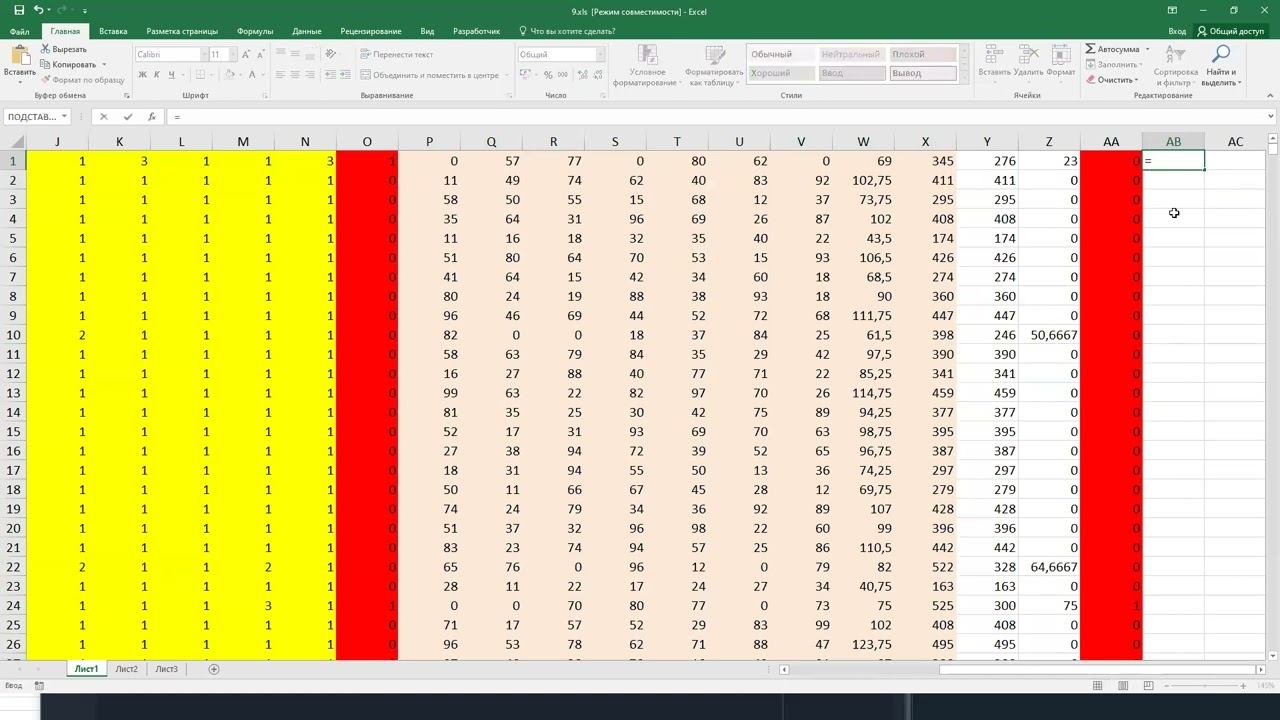1280x720 pixels.
Task: Click the Вход sign-in link
Action: (x=1177, y=31)
